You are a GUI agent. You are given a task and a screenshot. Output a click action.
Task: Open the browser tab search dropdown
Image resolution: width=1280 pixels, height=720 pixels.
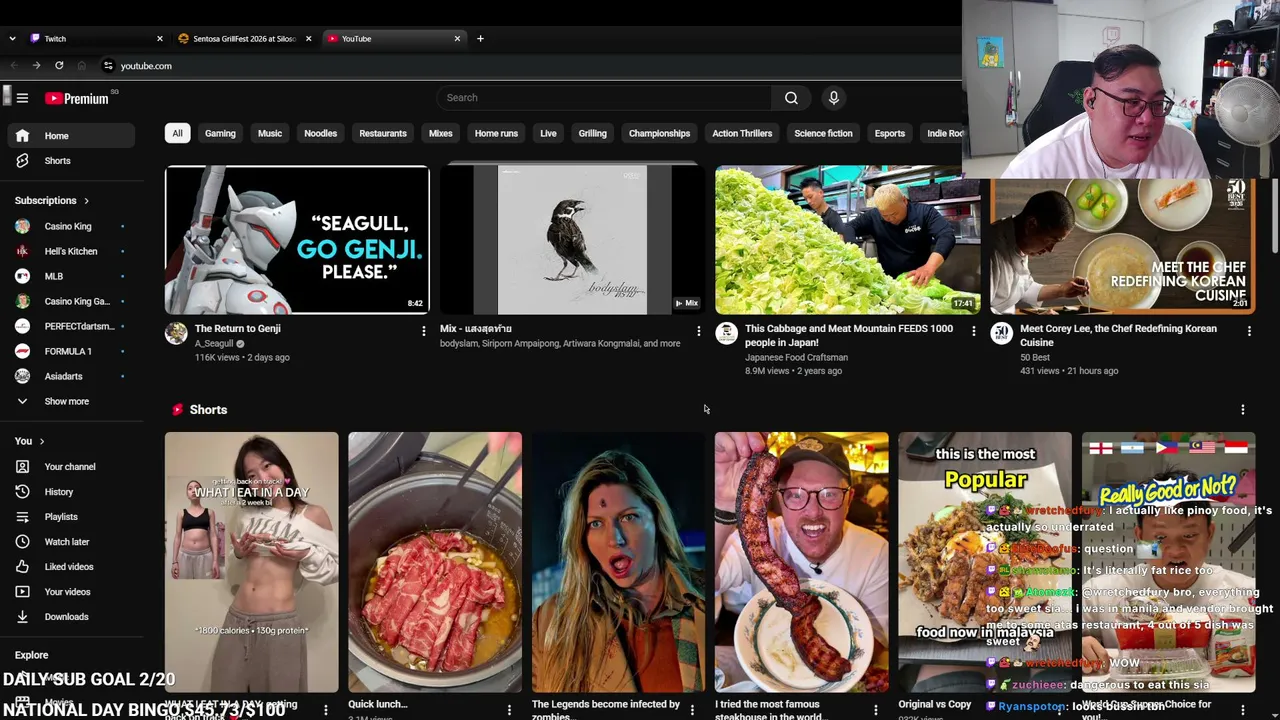(12, 39)
